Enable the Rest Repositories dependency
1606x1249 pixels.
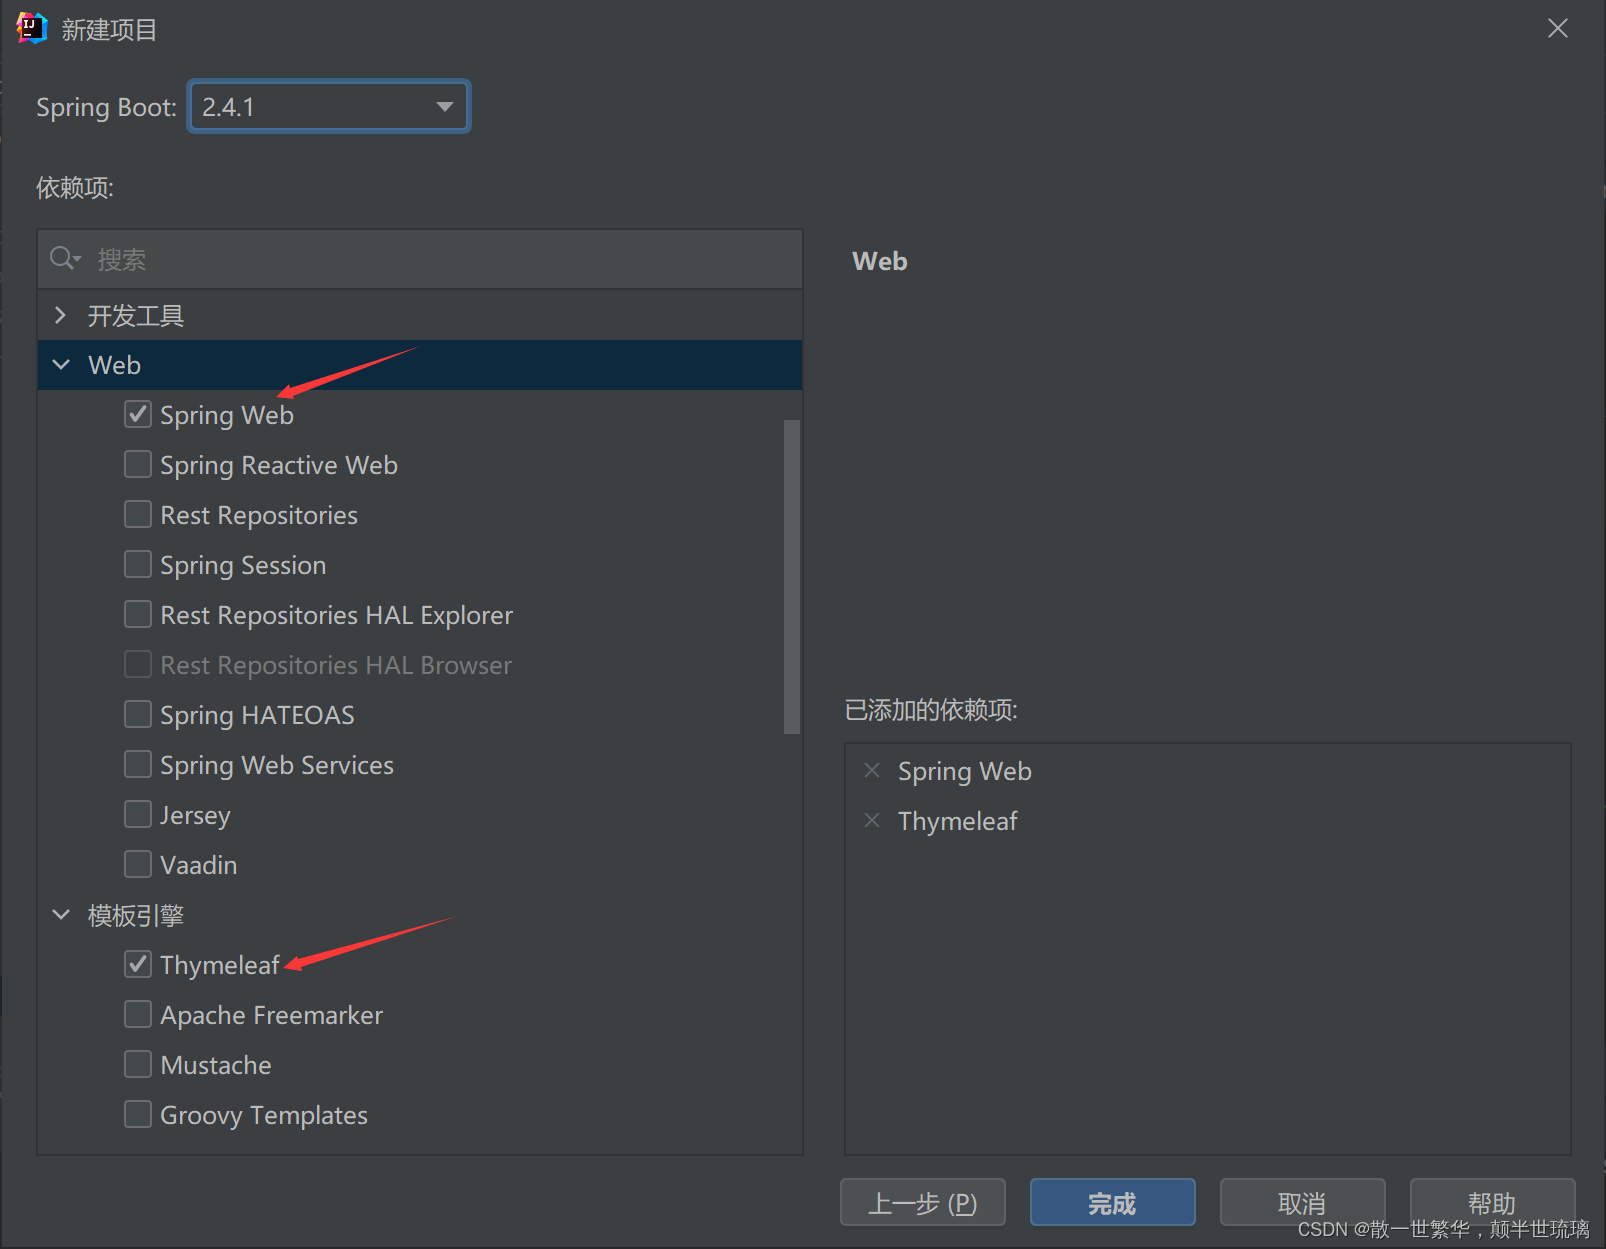click(x=138, y=514)
